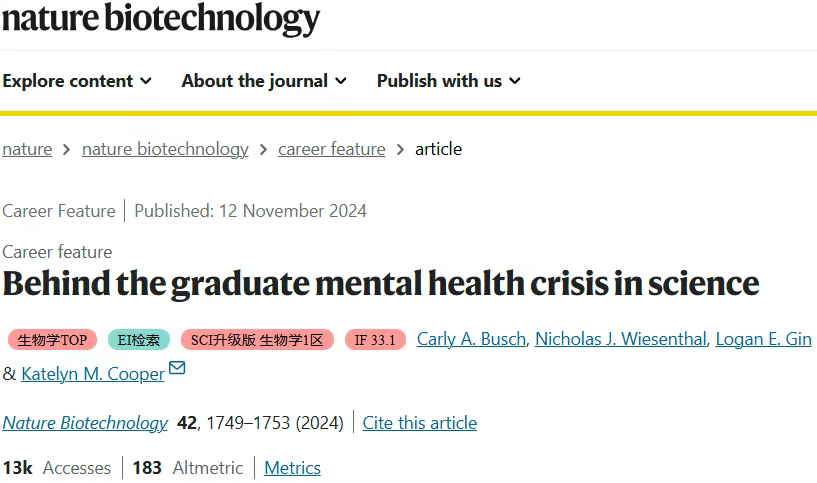The image size is (817, 483).
Task: View article Metrics link
Action: [292, 468]
